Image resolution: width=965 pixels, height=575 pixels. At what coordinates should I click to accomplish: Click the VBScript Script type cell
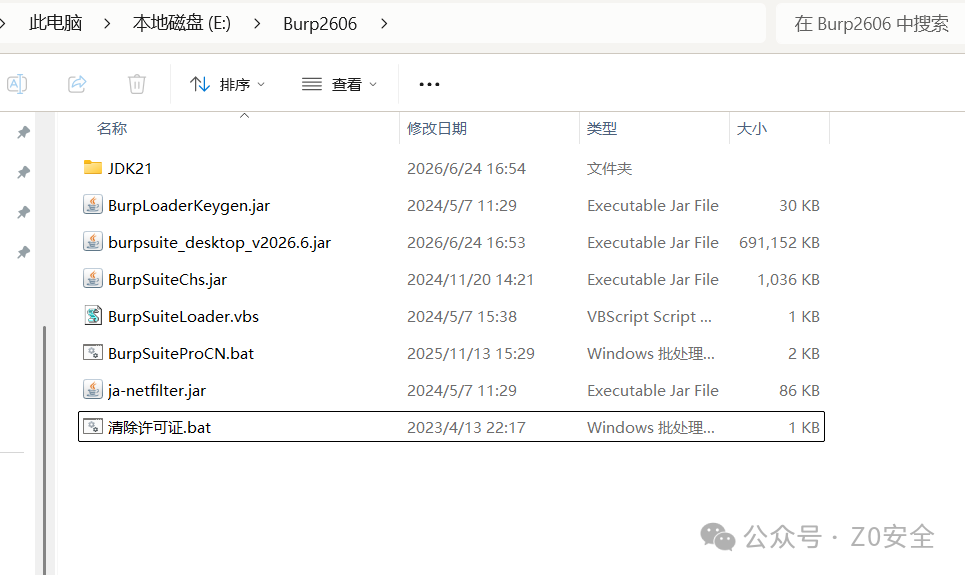click(x=649, y=316)
